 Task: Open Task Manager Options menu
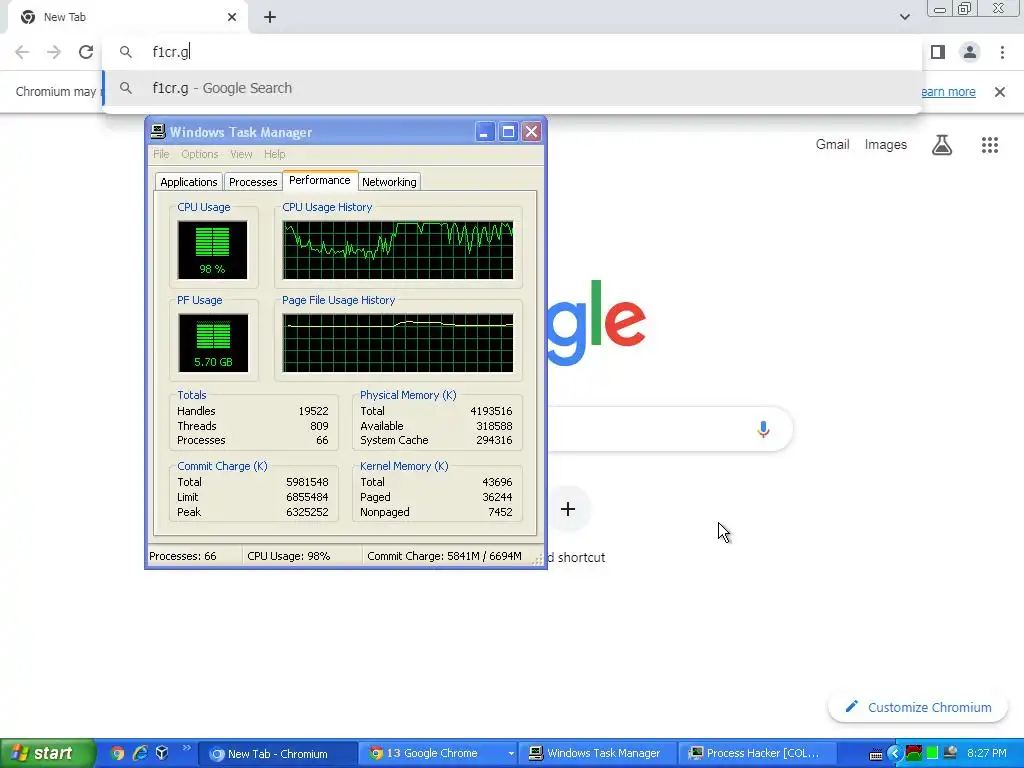[x=199, y=154]
